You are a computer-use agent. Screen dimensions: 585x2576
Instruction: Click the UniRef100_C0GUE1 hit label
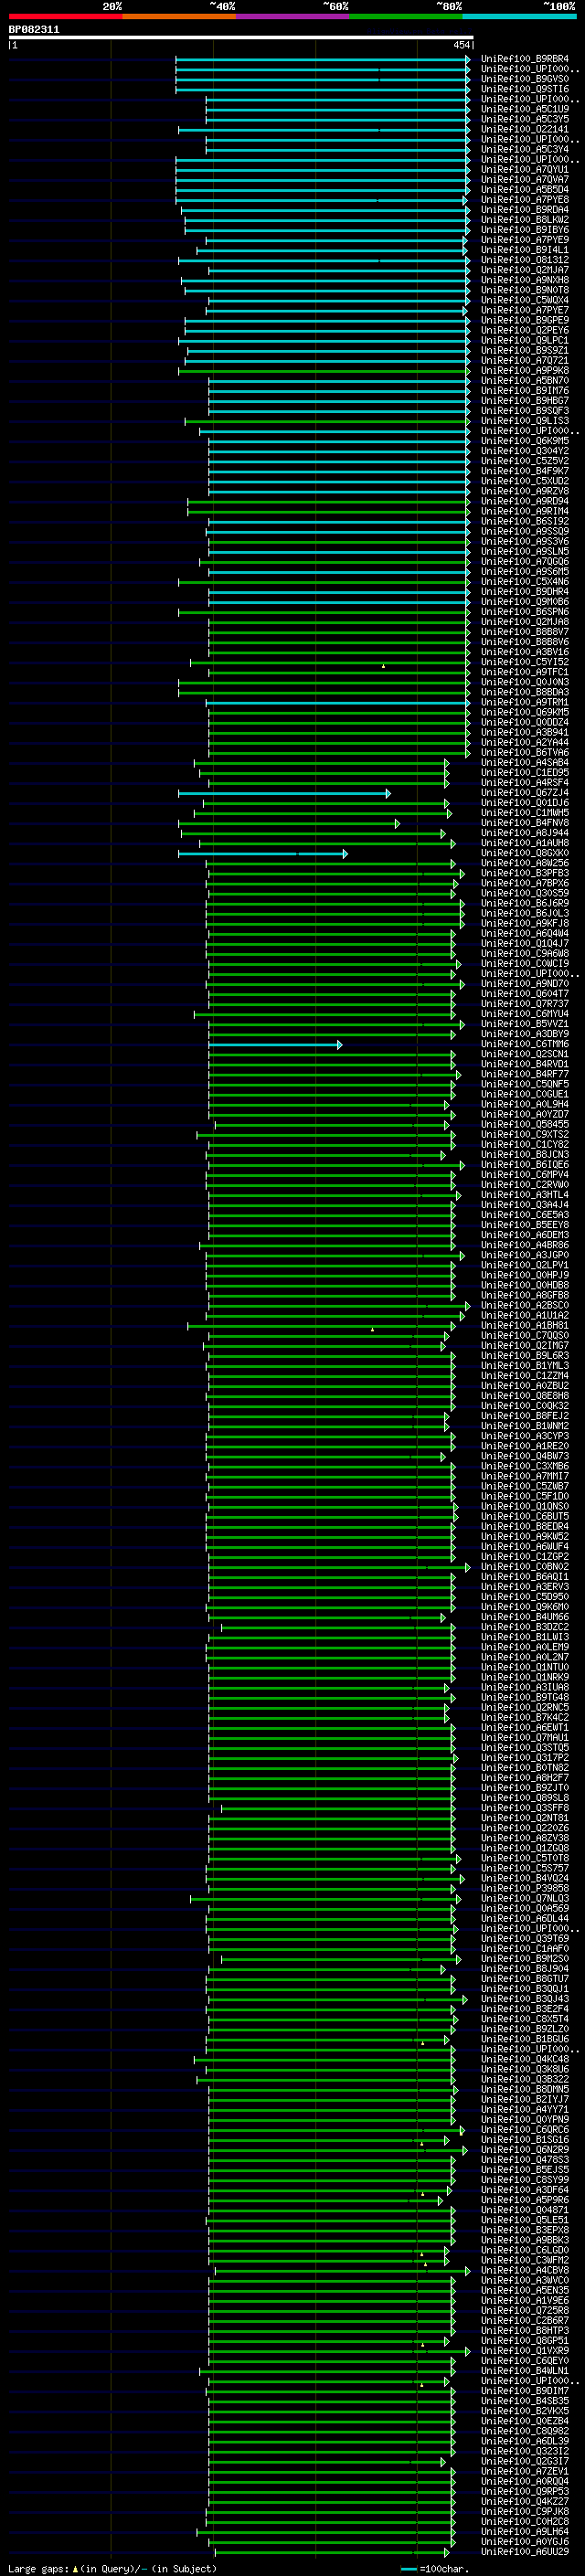(525, 1094)
